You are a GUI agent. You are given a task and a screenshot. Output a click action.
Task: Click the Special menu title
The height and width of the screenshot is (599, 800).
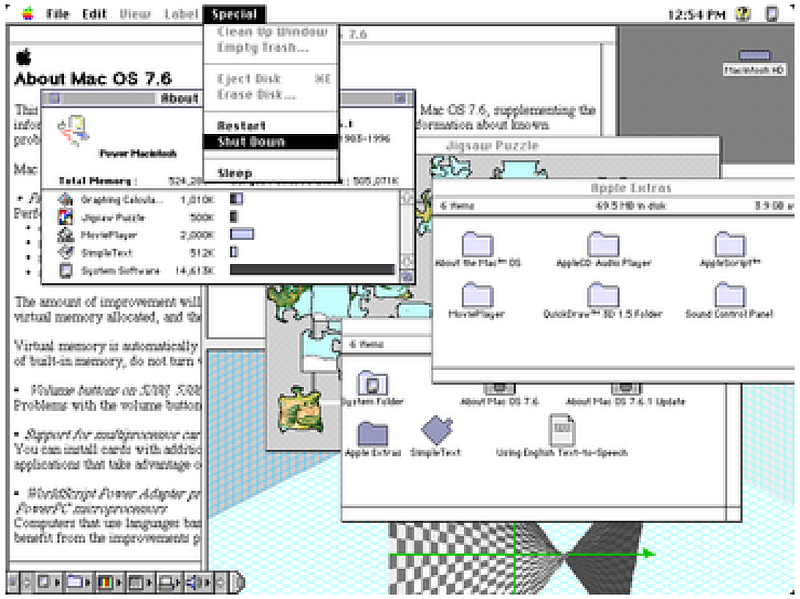[234, 14]
